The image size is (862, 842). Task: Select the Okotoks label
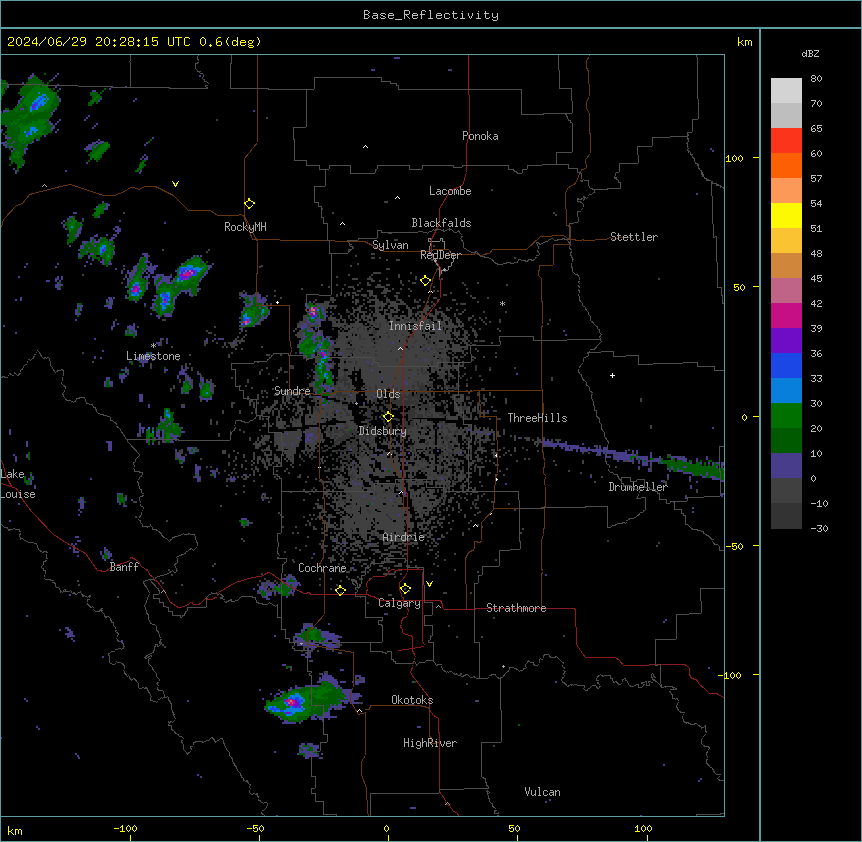coord(412,700)
